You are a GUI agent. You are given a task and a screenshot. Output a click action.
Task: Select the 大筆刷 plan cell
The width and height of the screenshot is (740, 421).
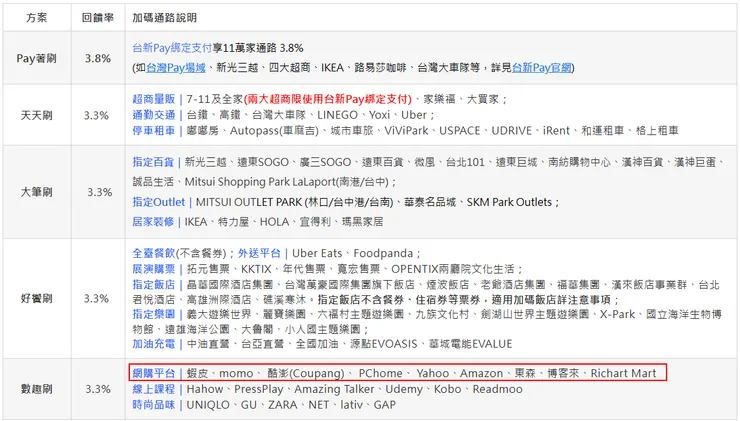36,192
